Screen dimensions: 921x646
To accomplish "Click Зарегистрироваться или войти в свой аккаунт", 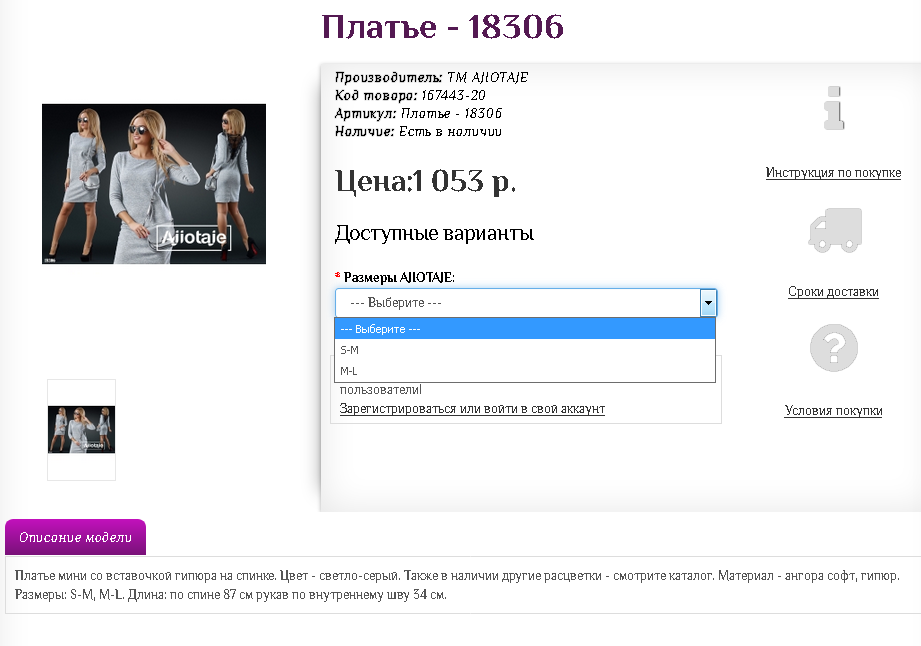I will pyautogui.click(x=472, y=409).
